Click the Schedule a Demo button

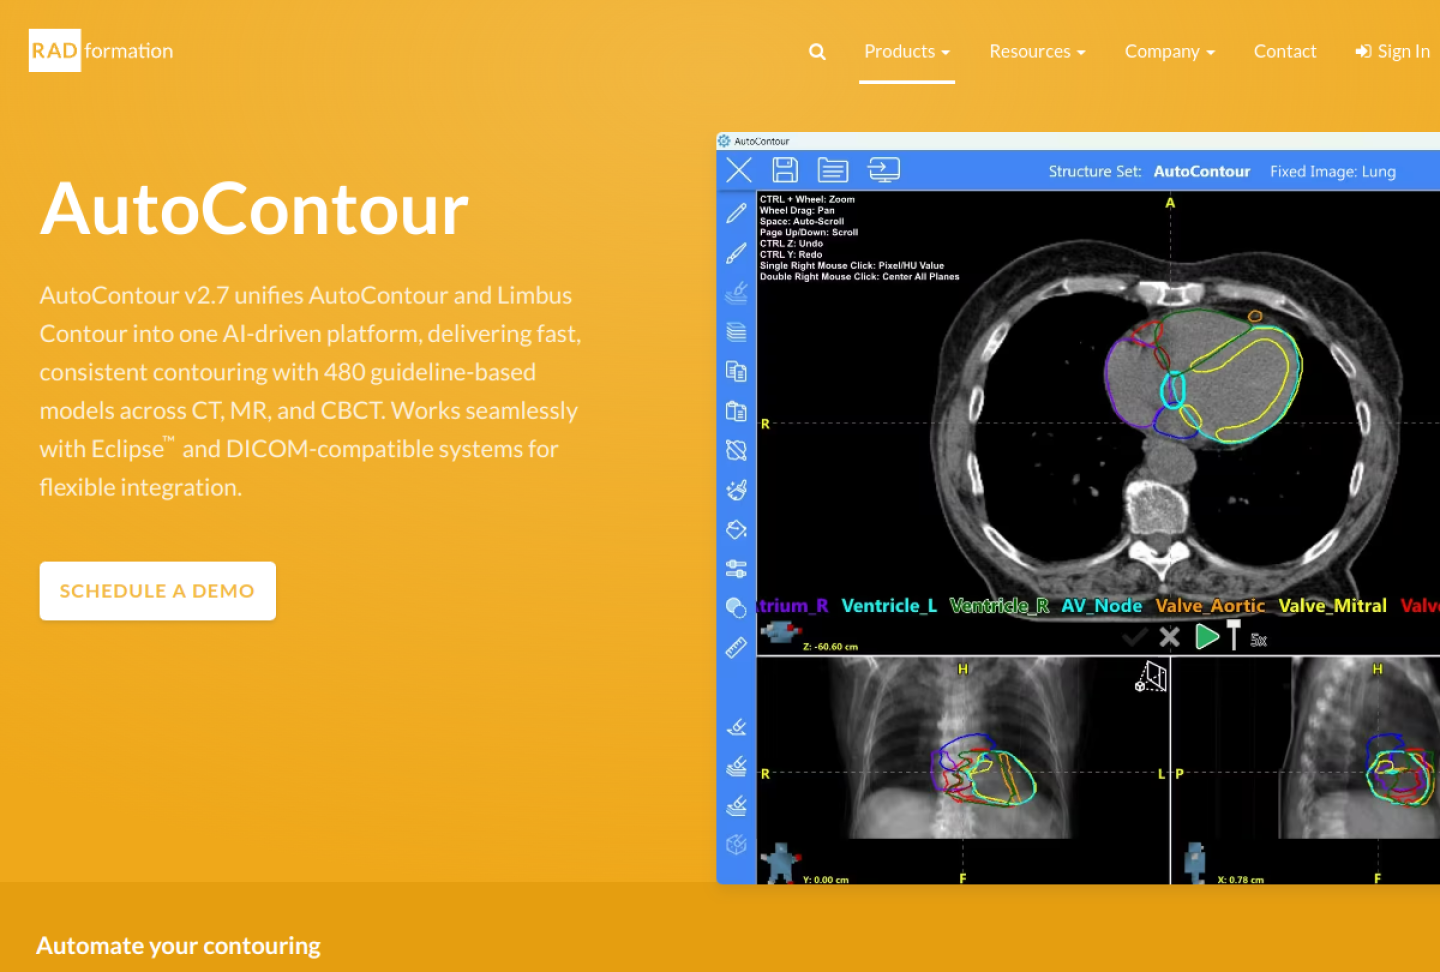158,591
